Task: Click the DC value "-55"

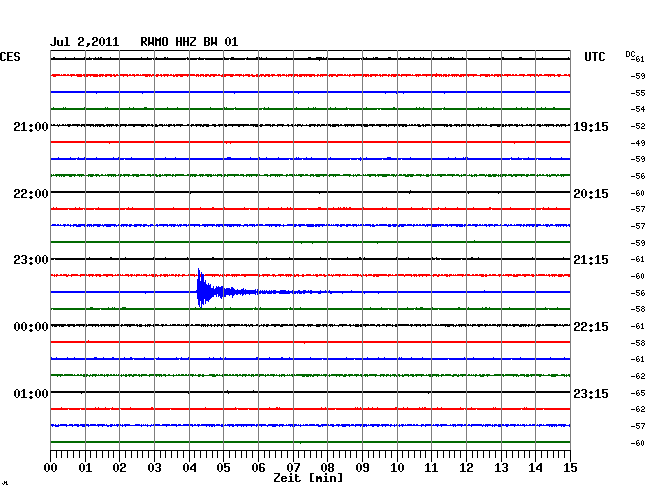Action: (x=638, y=93)
